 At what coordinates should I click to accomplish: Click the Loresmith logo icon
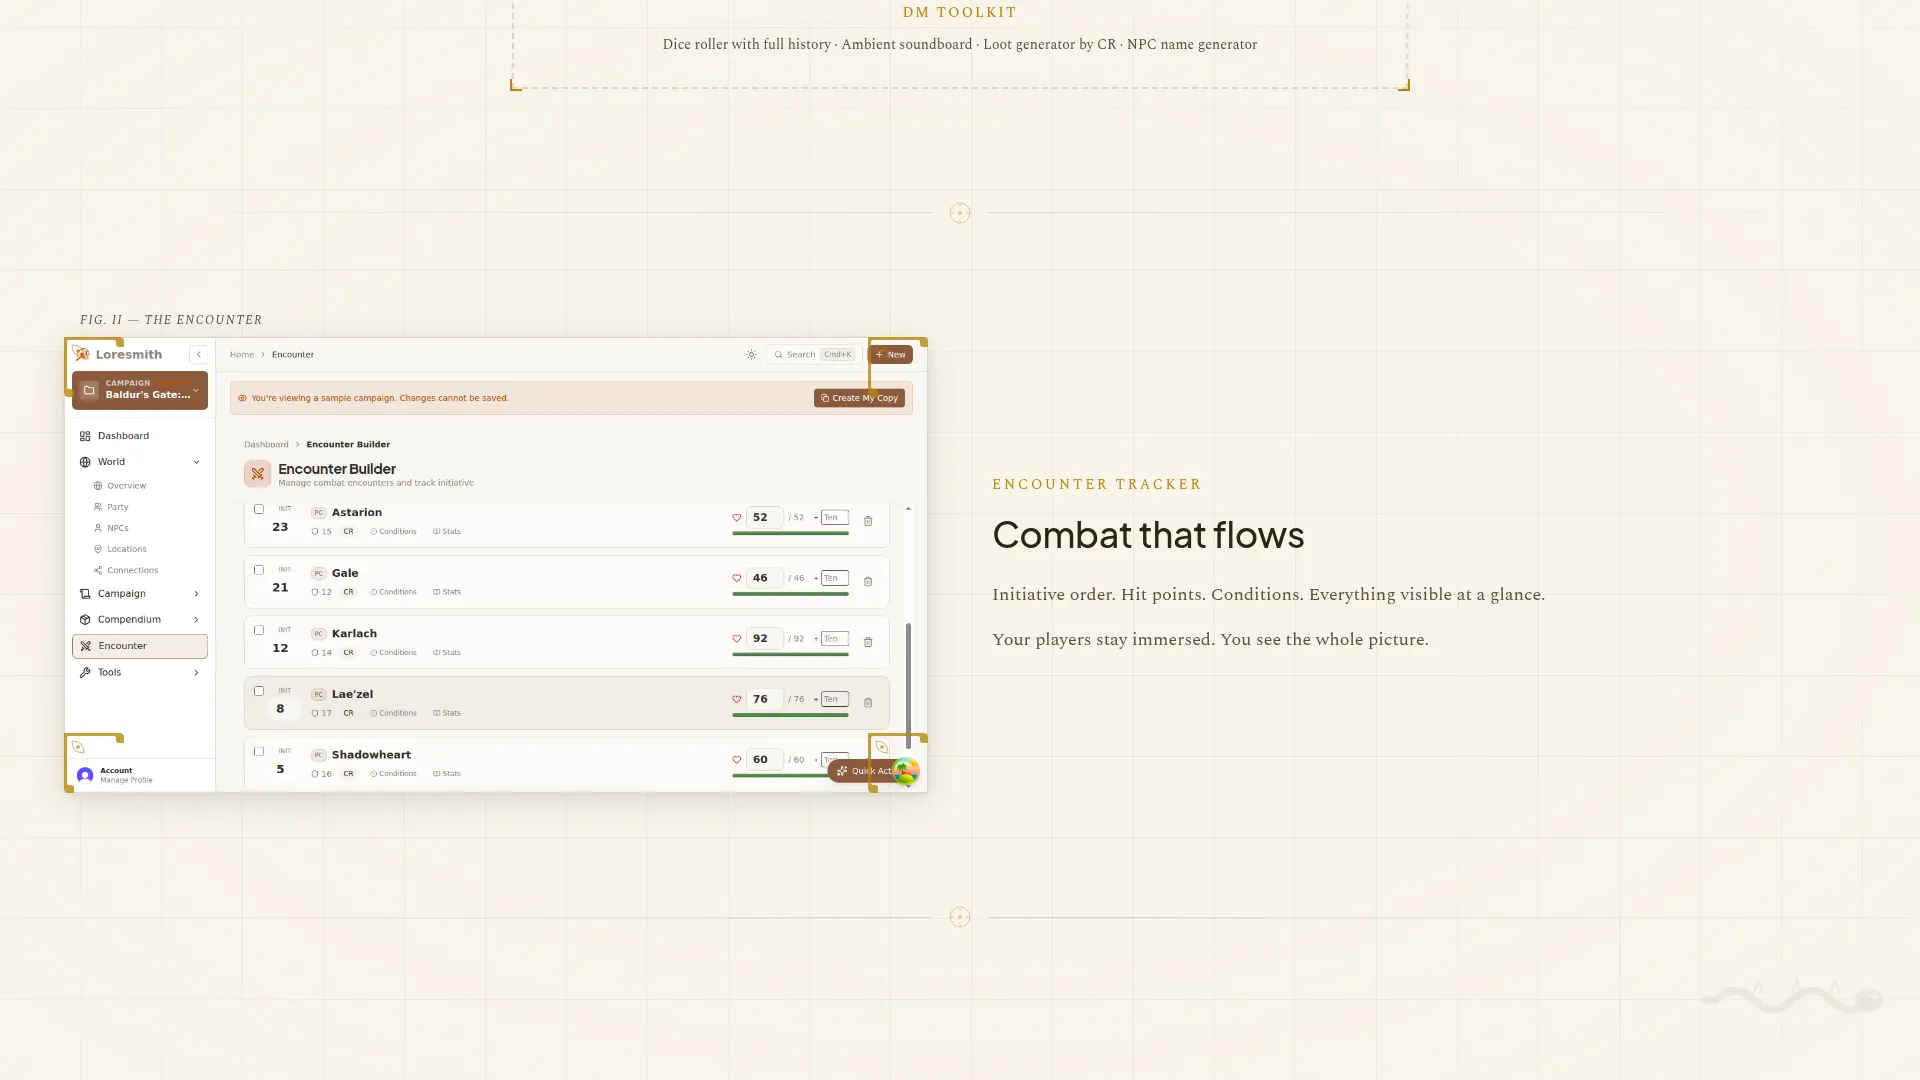click(x=84, y=353)
